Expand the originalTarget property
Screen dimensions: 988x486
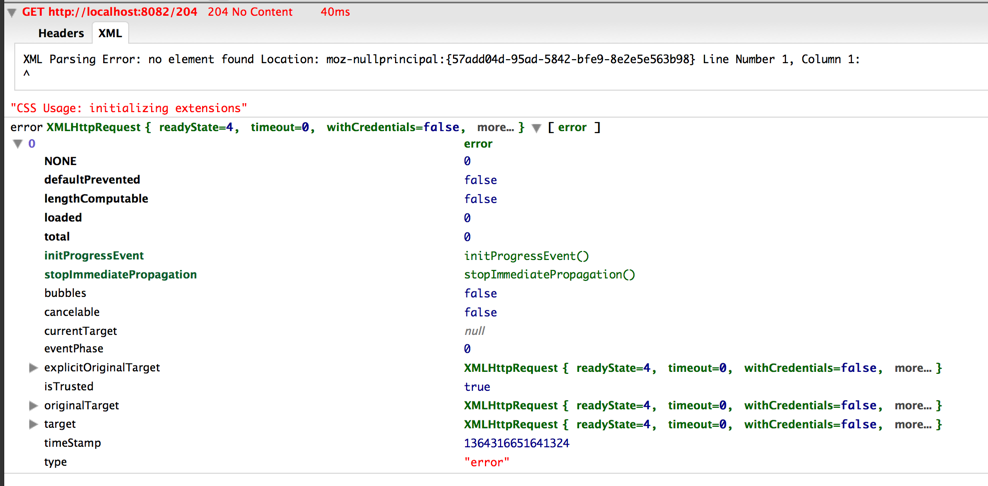34,406
